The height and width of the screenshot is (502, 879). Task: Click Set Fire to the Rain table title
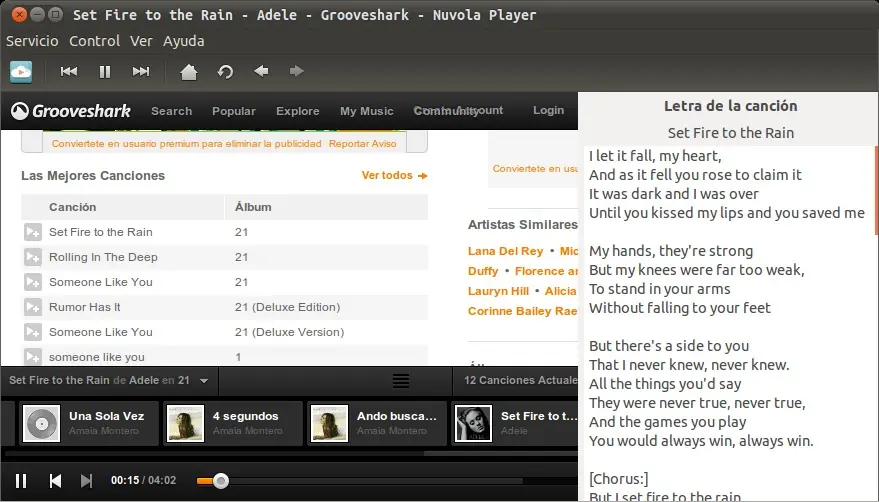pyautogui.click(x=100, y=232)
